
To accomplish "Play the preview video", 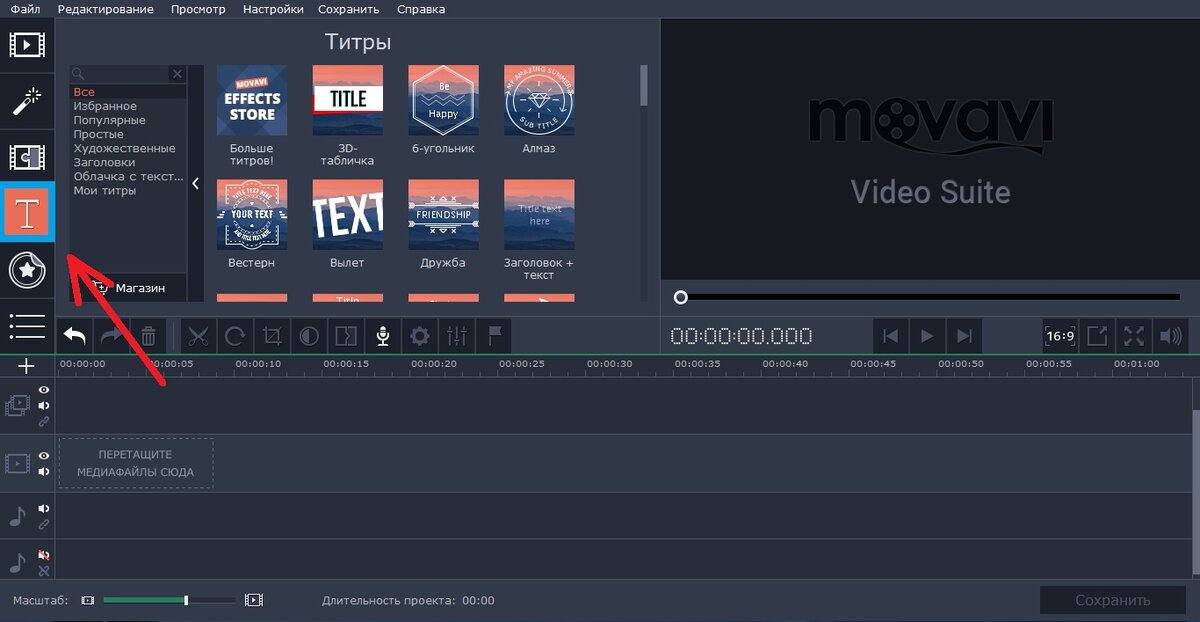I will pyautogui.click(x=927, y=336).
